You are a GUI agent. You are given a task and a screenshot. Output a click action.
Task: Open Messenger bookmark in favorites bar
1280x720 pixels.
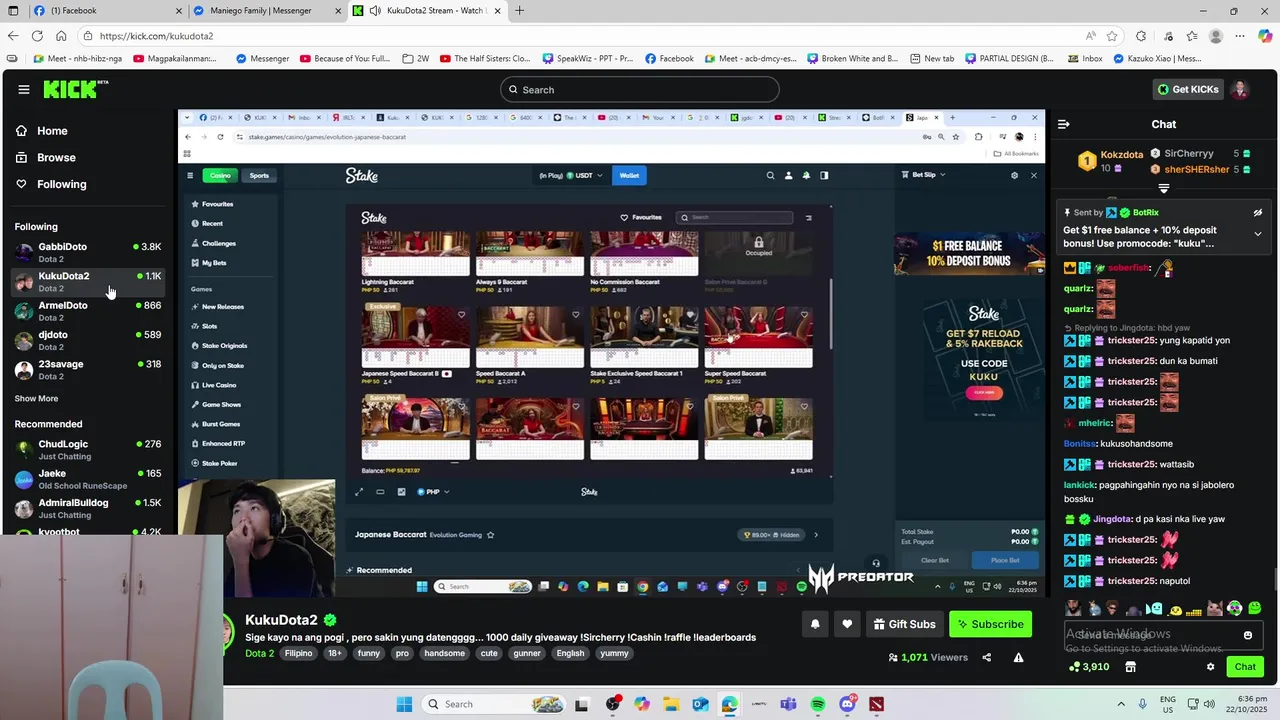point(262,59)
